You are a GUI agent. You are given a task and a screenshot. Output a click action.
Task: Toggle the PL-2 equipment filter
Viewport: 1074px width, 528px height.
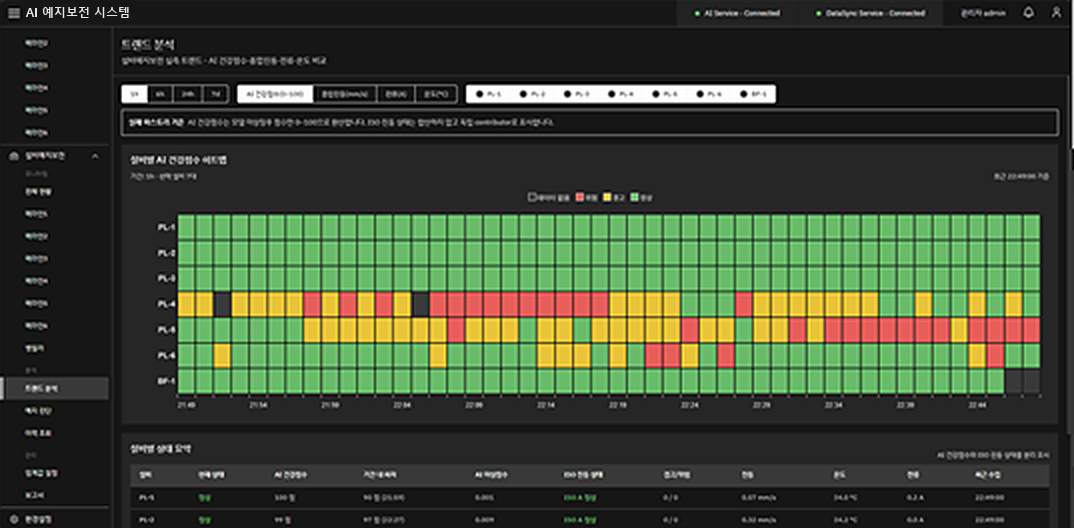tap(533, 94)
